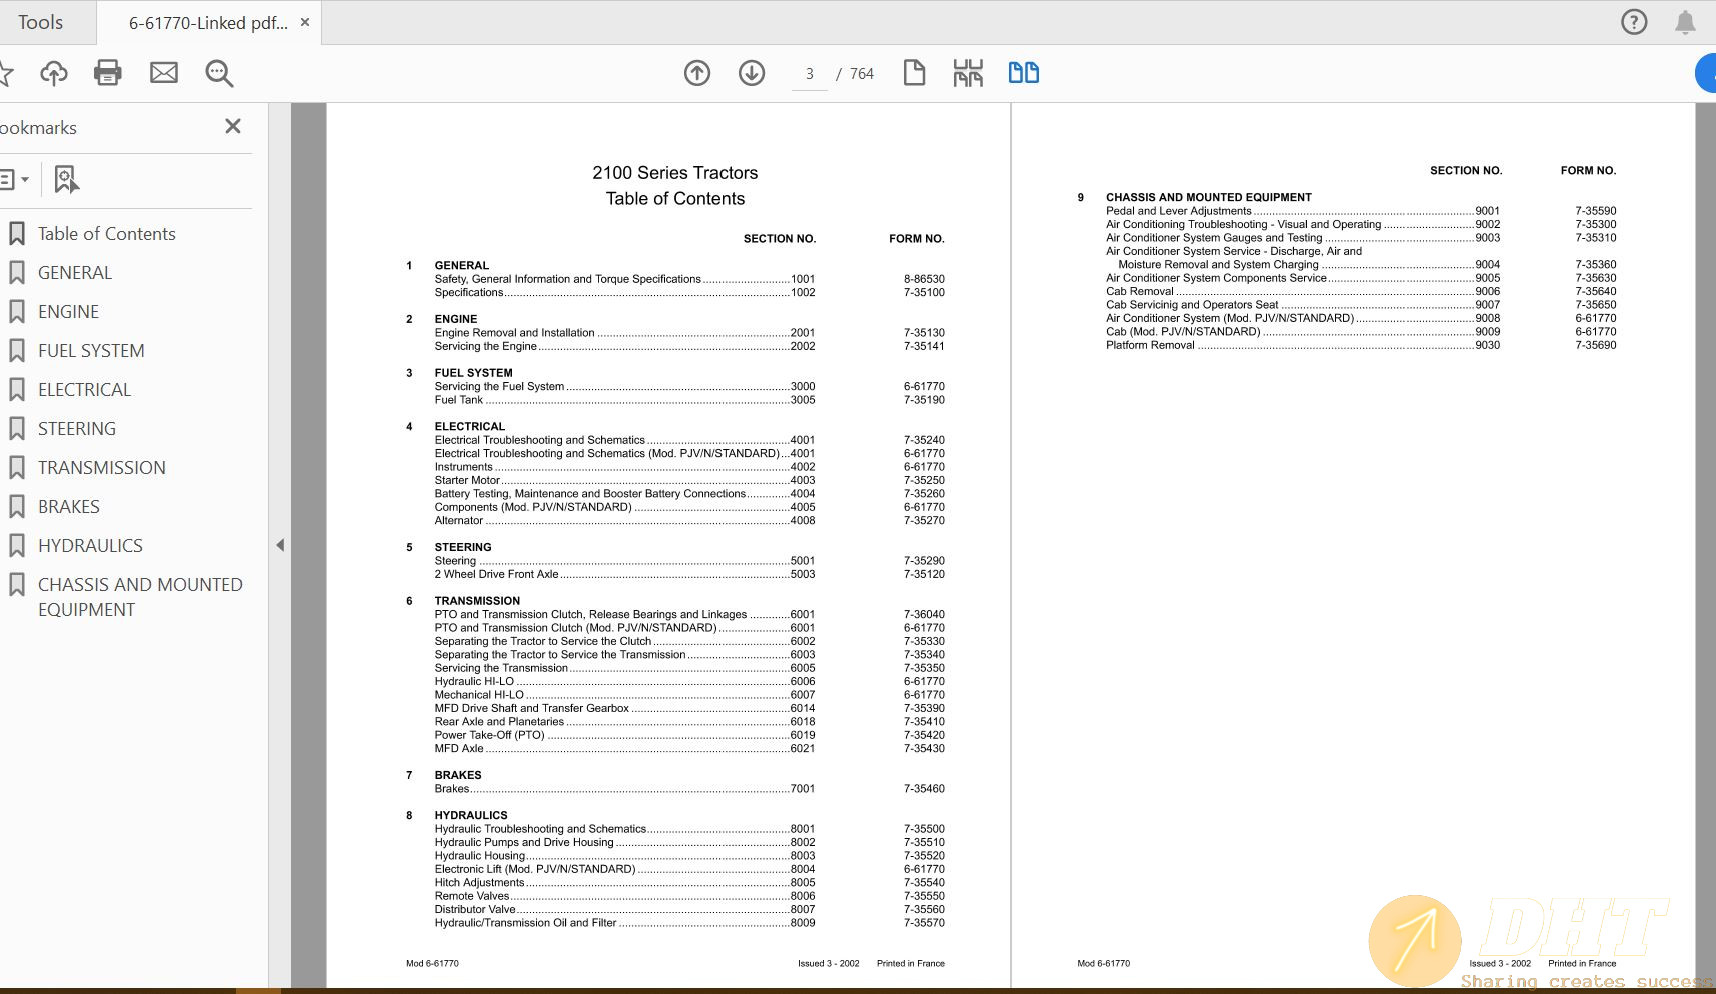Image resolution: width=1716 pixels, height=994 pixels.
Task: Open the fit page scrolling mode icon
Action: coord(968,73)
